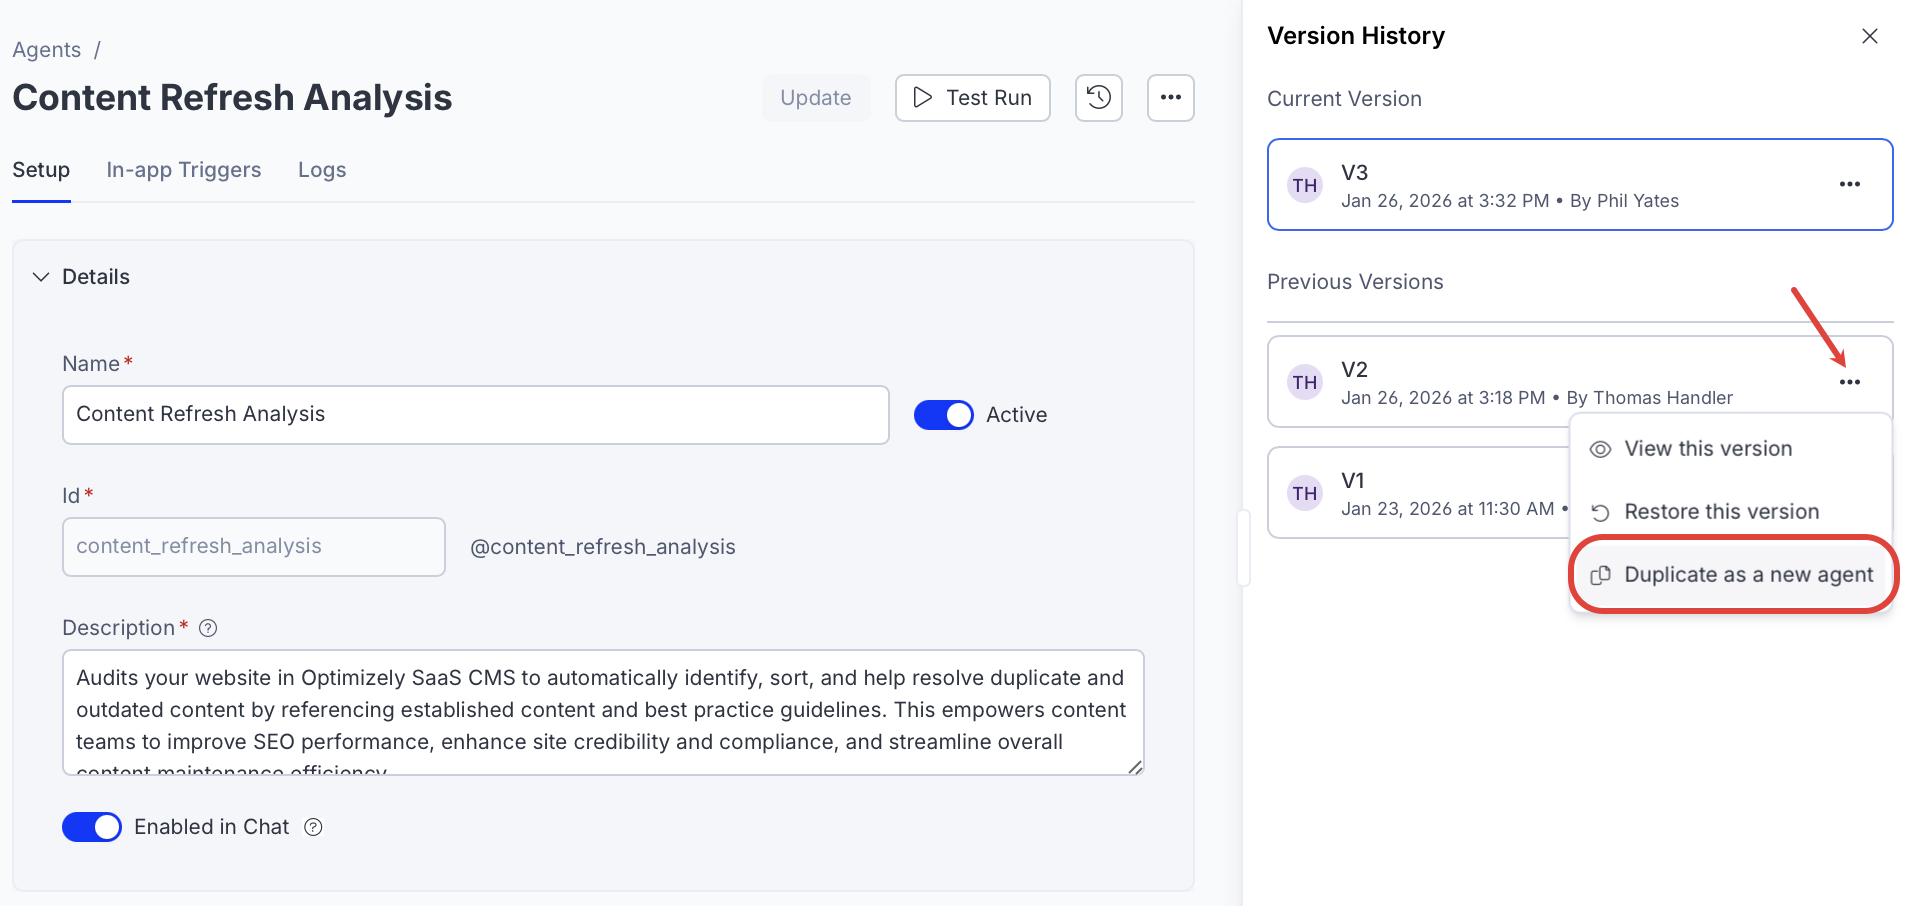The image size is (1912, 906).
Task: Toggle the Active switch off
Action: tap(943, 415)
